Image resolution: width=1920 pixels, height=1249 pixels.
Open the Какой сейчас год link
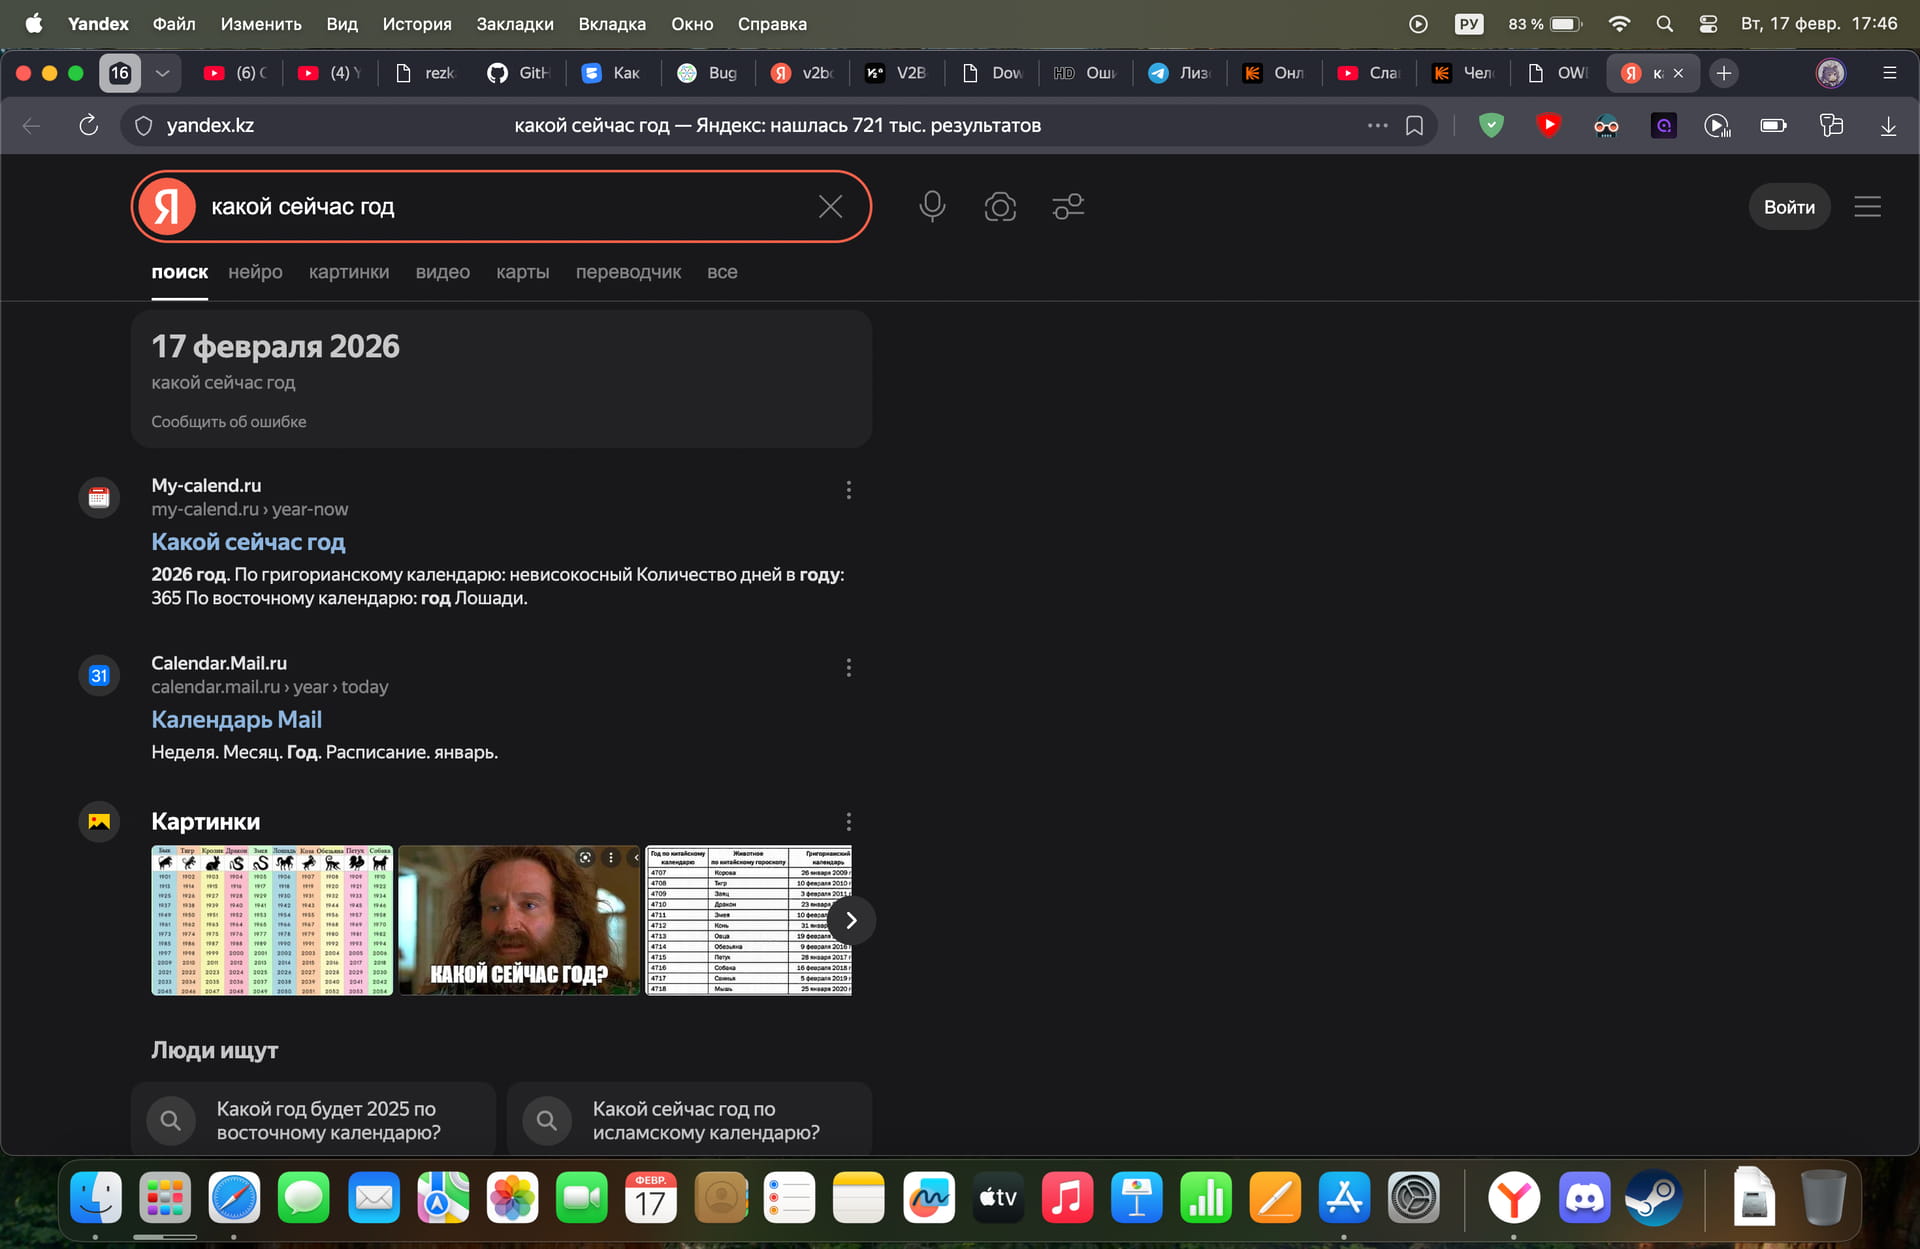pyautogui.click(x=248, y=542)
